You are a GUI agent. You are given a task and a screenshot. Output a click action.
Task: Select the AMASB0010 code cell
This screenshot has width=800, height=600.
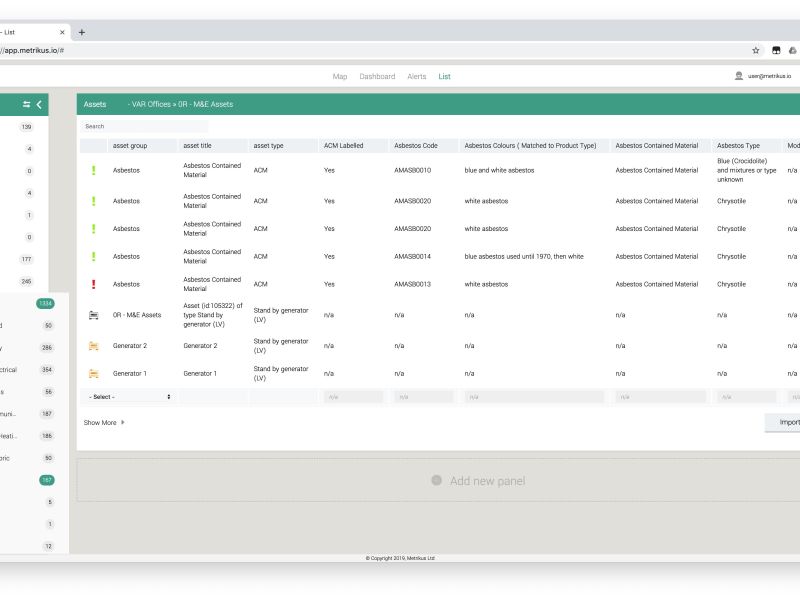(x=412, y=170)
